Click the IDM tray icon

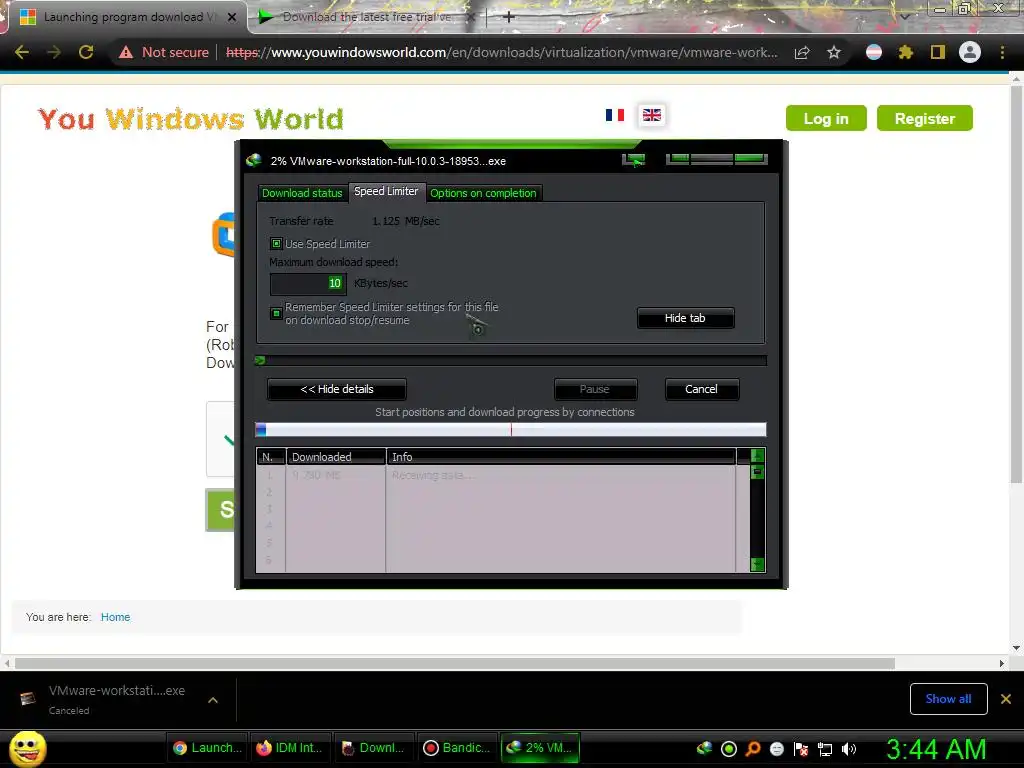click(704, 748)
